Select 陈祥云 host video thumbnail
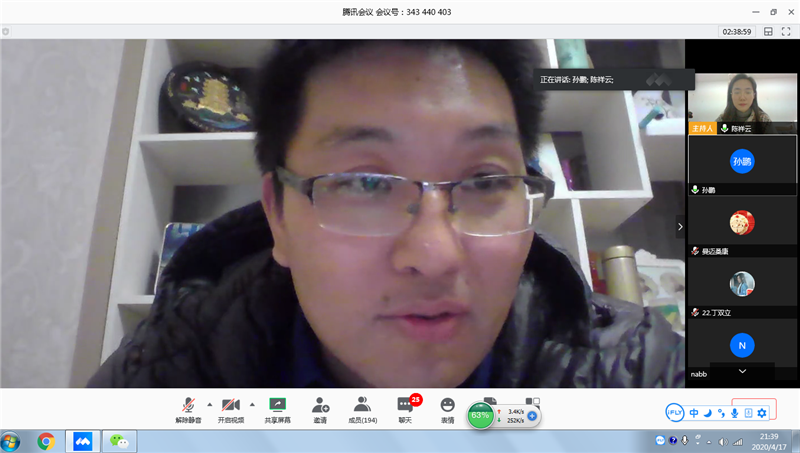The image size is (800, 453). [x=742, y=100]
